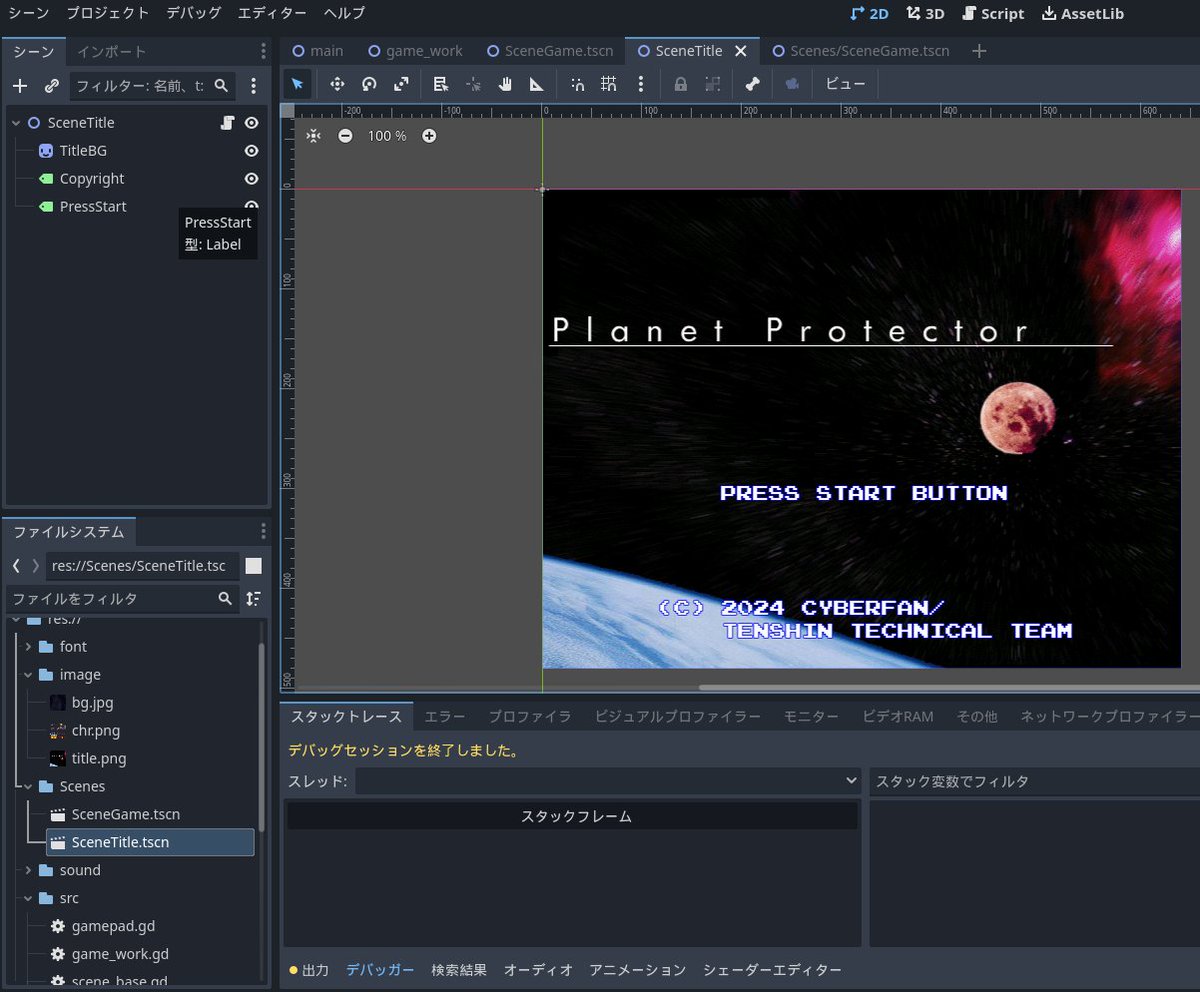Toggle visibility of SceneTitle node
This screenshot has height=992, width=1200.
pos(252,122)
